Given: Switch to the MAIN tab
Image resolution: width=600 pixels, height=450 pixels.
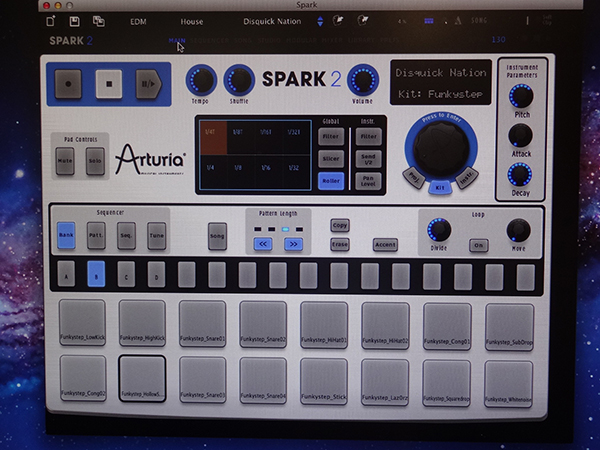Looking at the screenshot, I should [x=177, y=40].
